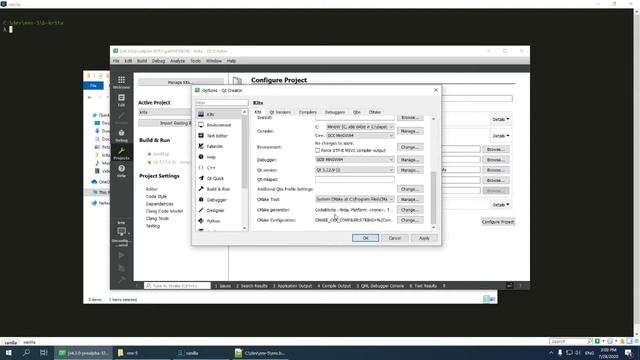Click Change next to CMake Configuration
The height and width of the screenshot is (360, 640).
pyautogui.click(x=410, y=220)
